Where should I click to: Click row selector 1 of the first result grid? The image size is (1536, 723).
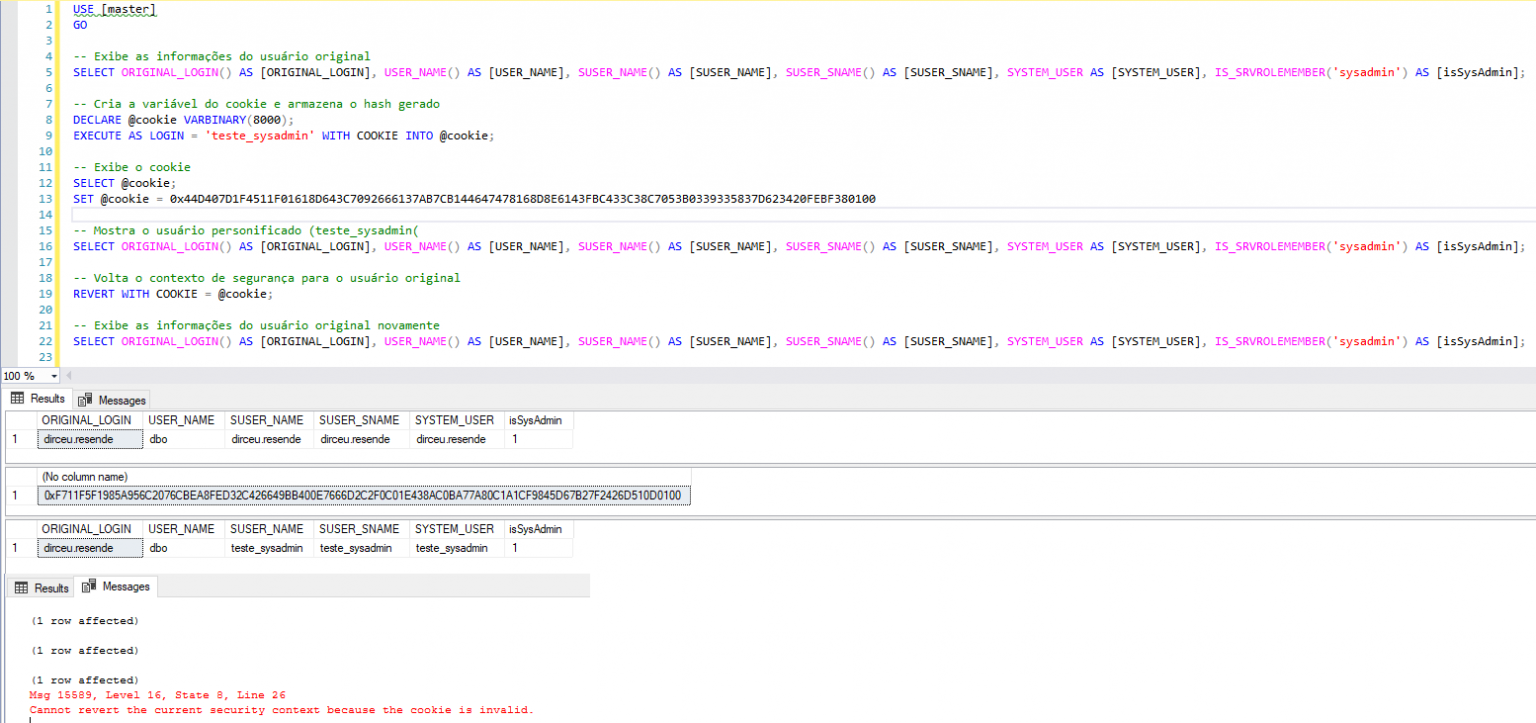[13, 438]
